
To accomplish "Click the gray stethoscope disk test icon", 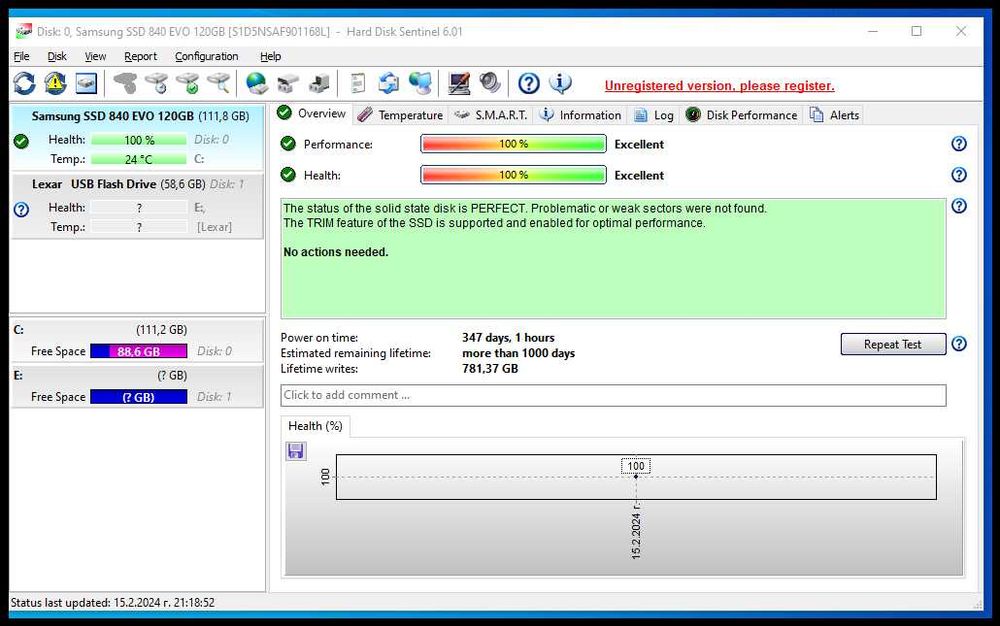I will point(125,84).
